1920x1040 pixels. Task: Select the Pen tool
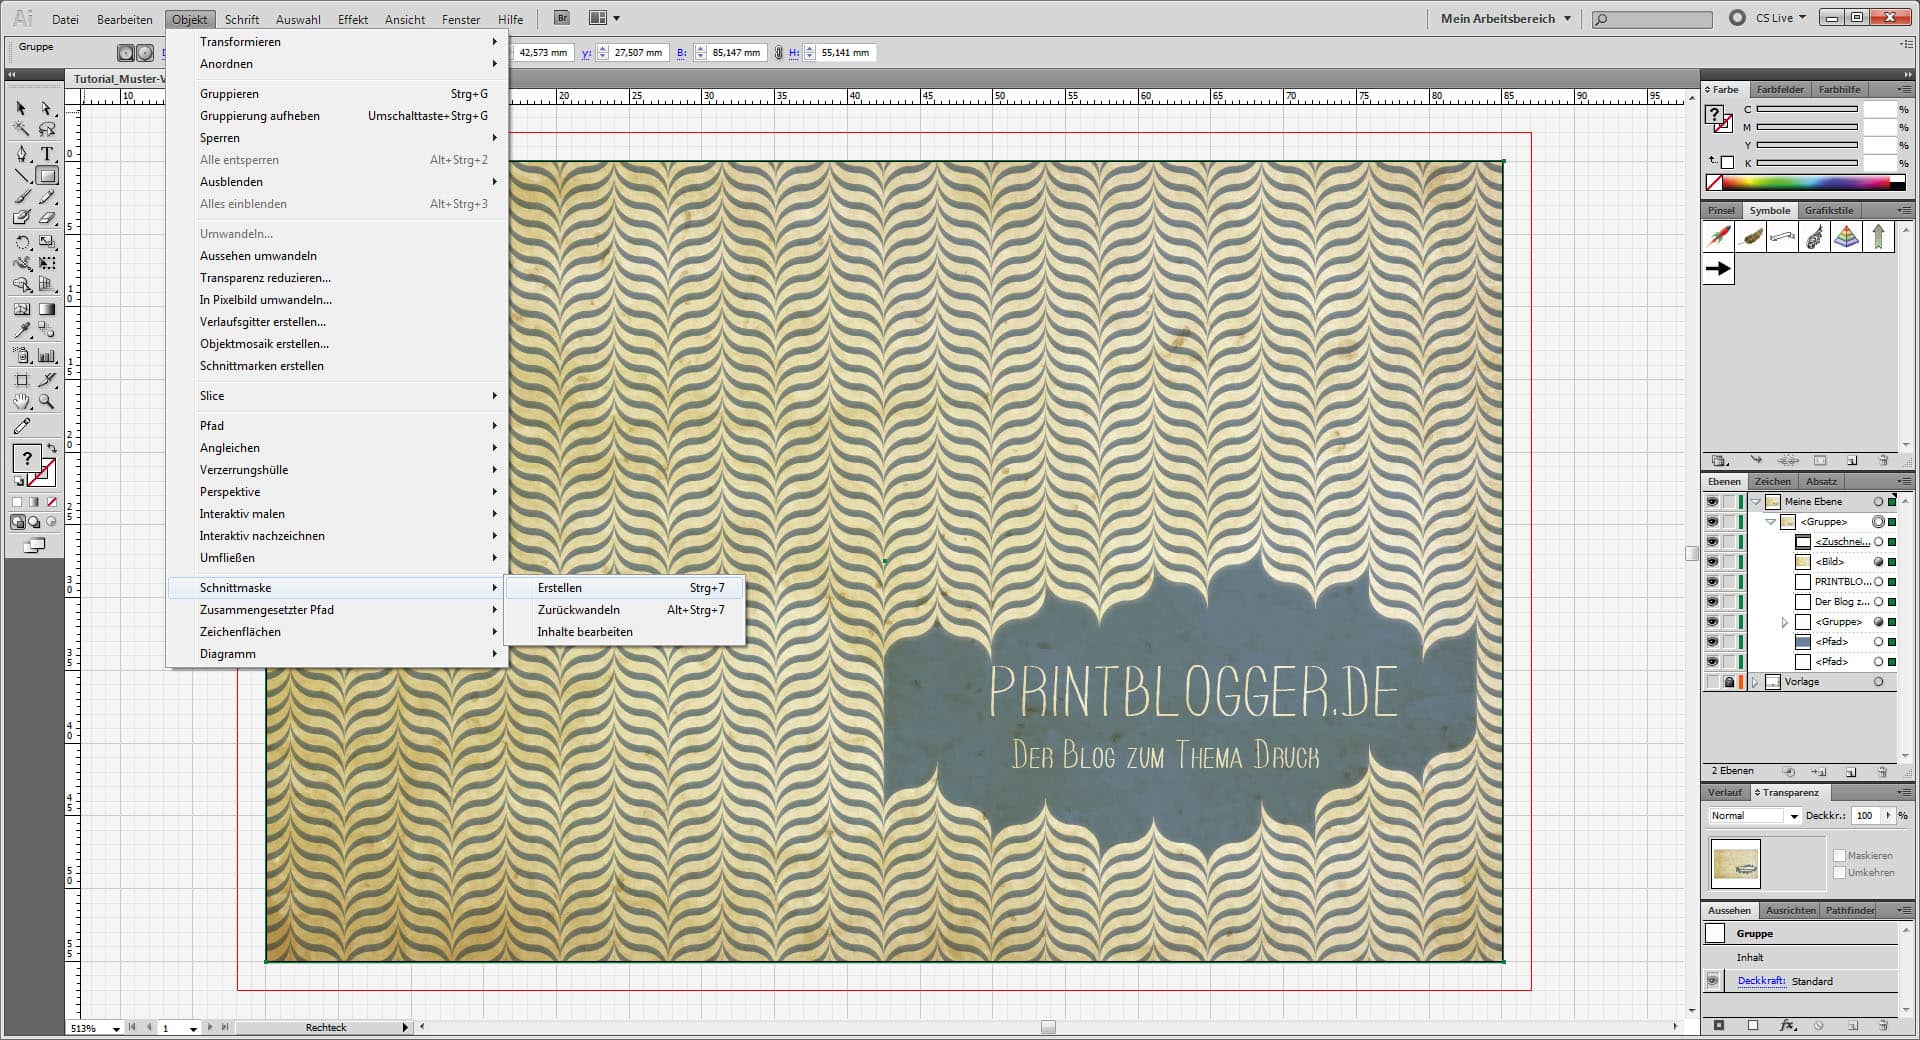21,153
